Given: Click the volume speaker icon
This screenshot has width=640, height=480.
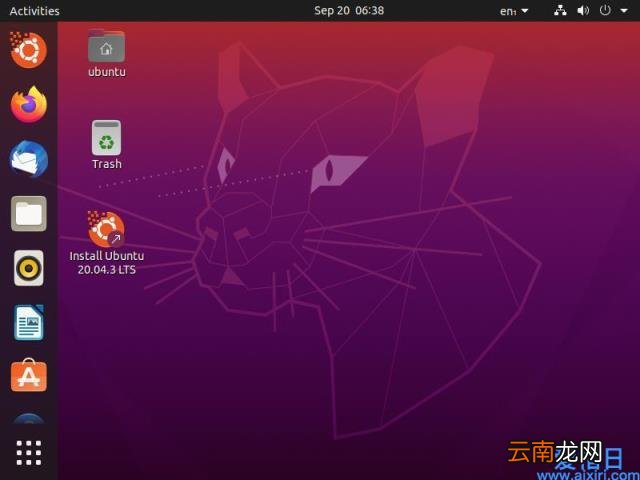Looking at the screenshot, I should tap(583, 11).
